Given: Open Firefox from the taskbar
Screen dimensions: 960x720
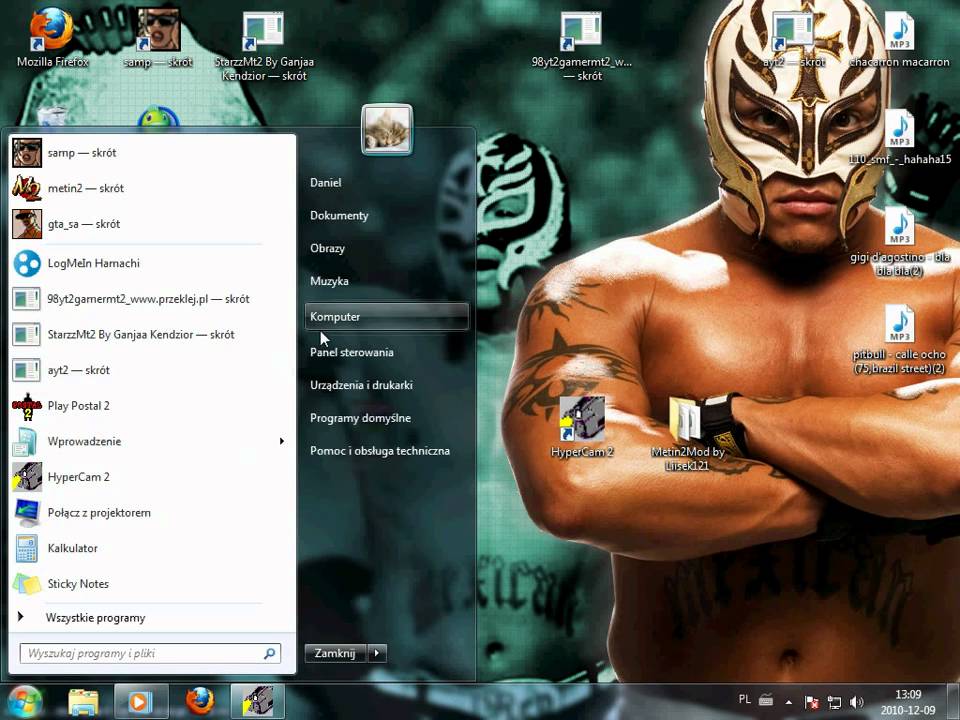Looking at the screenshot, I should pyautogui.click(x=200, y=702).
